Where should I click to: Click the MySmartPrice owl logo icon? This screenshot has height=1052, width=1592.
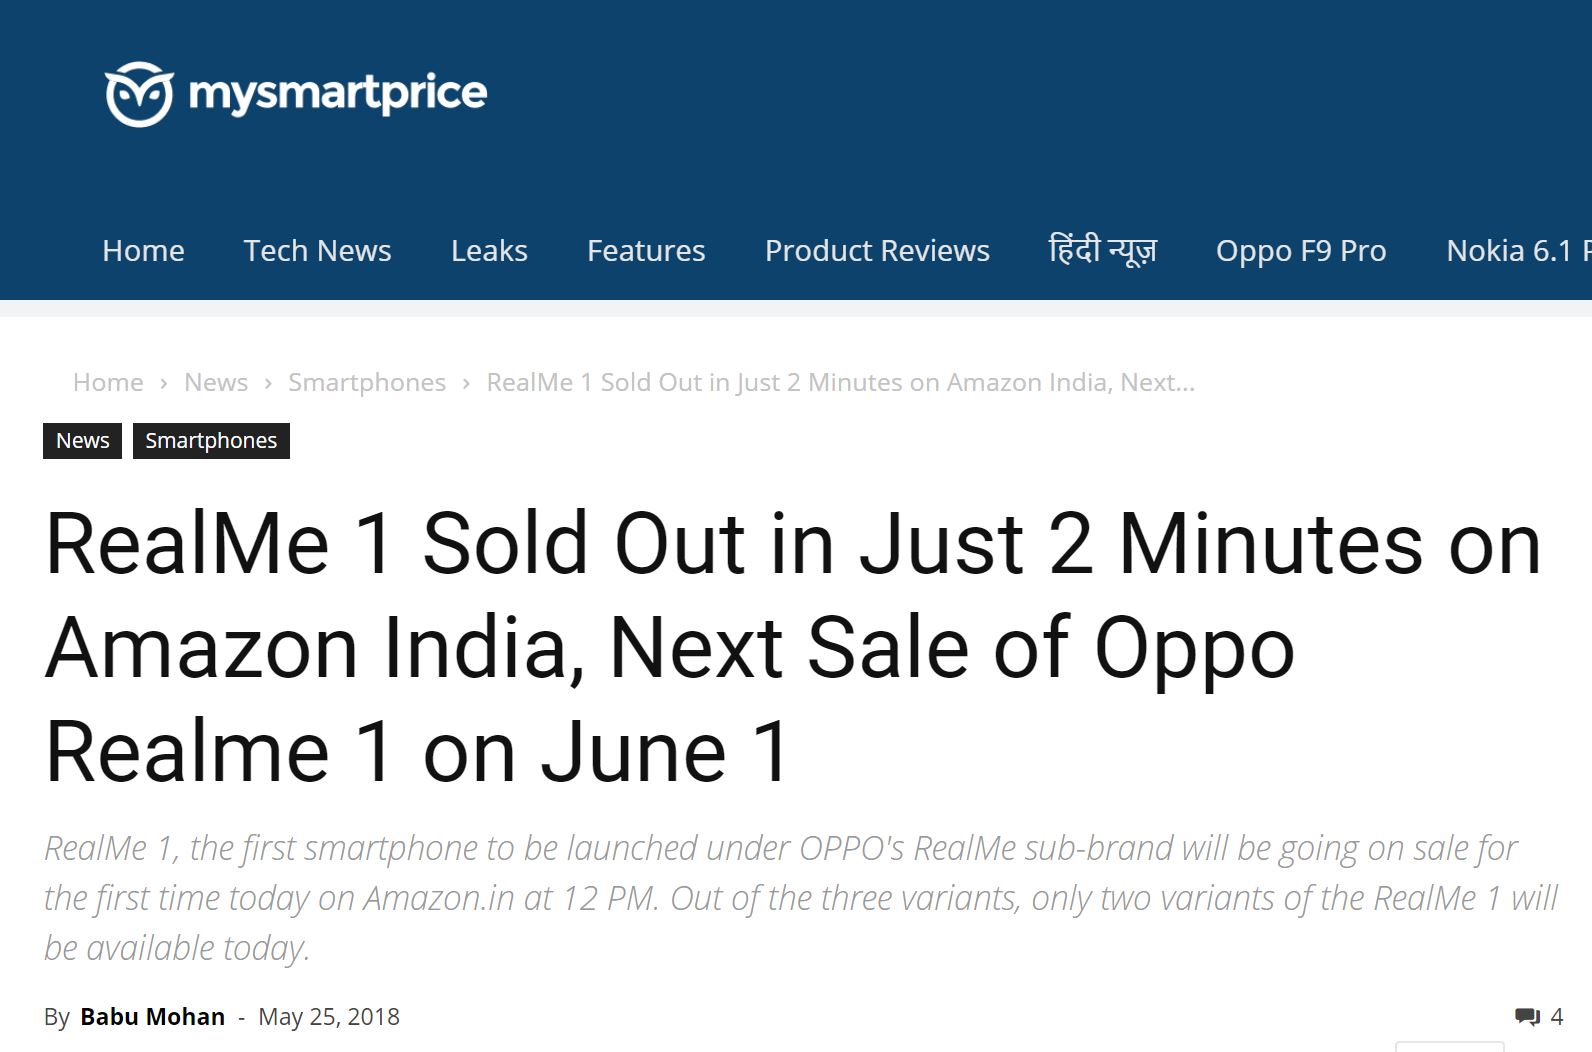(139, 94)
